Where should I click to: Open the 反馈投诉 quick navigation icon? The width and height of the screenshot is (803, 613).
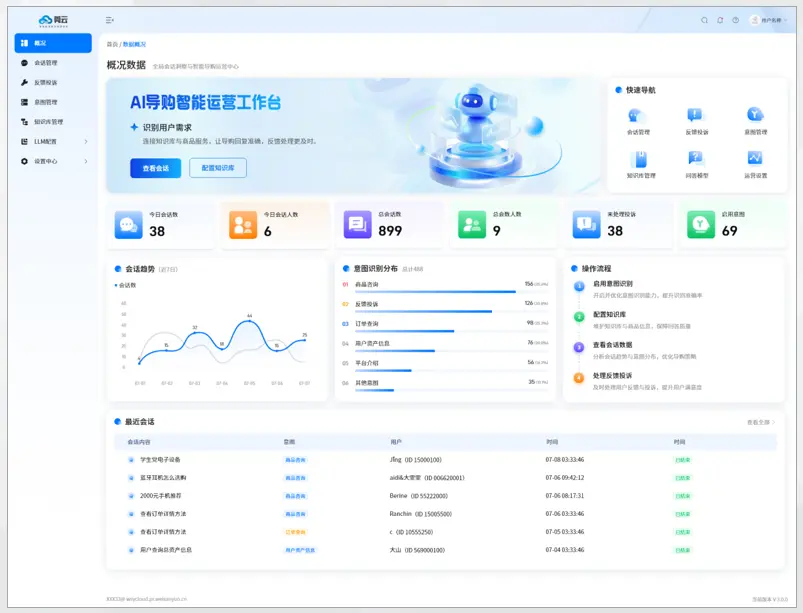(695, 116)
